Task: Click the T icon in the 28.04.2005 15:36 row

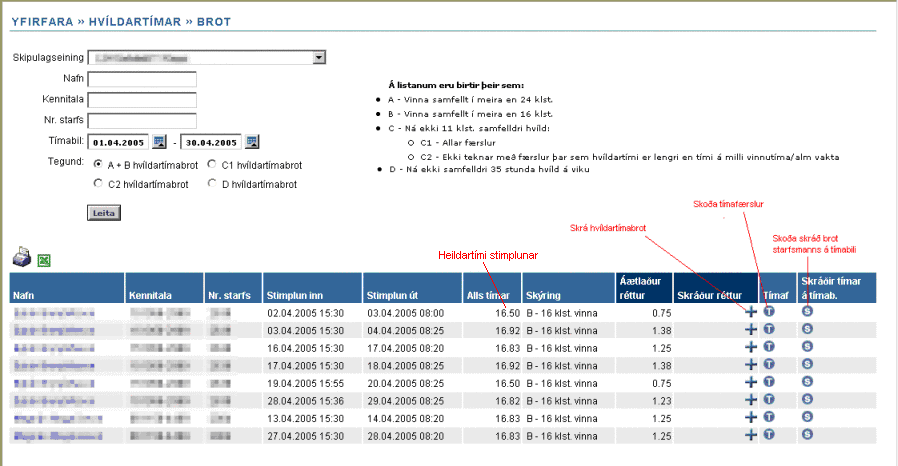Action: [x=769, y=399]
